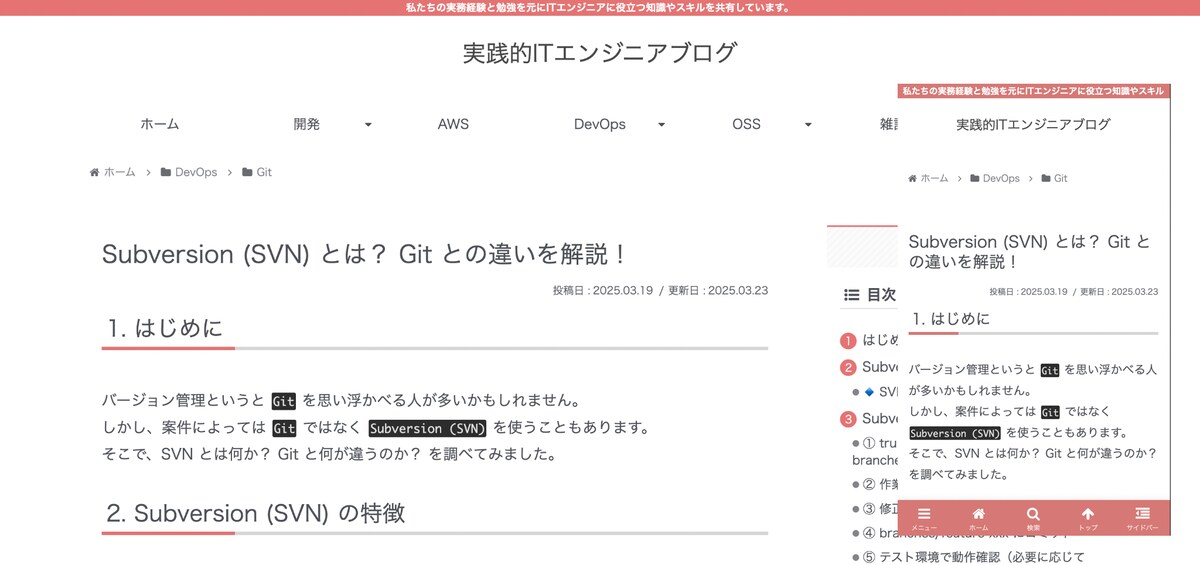Tap the トップ up-arrow icon in mobile footer
The height and width of the screenshot is (565, 1200).
(1088, 513)
